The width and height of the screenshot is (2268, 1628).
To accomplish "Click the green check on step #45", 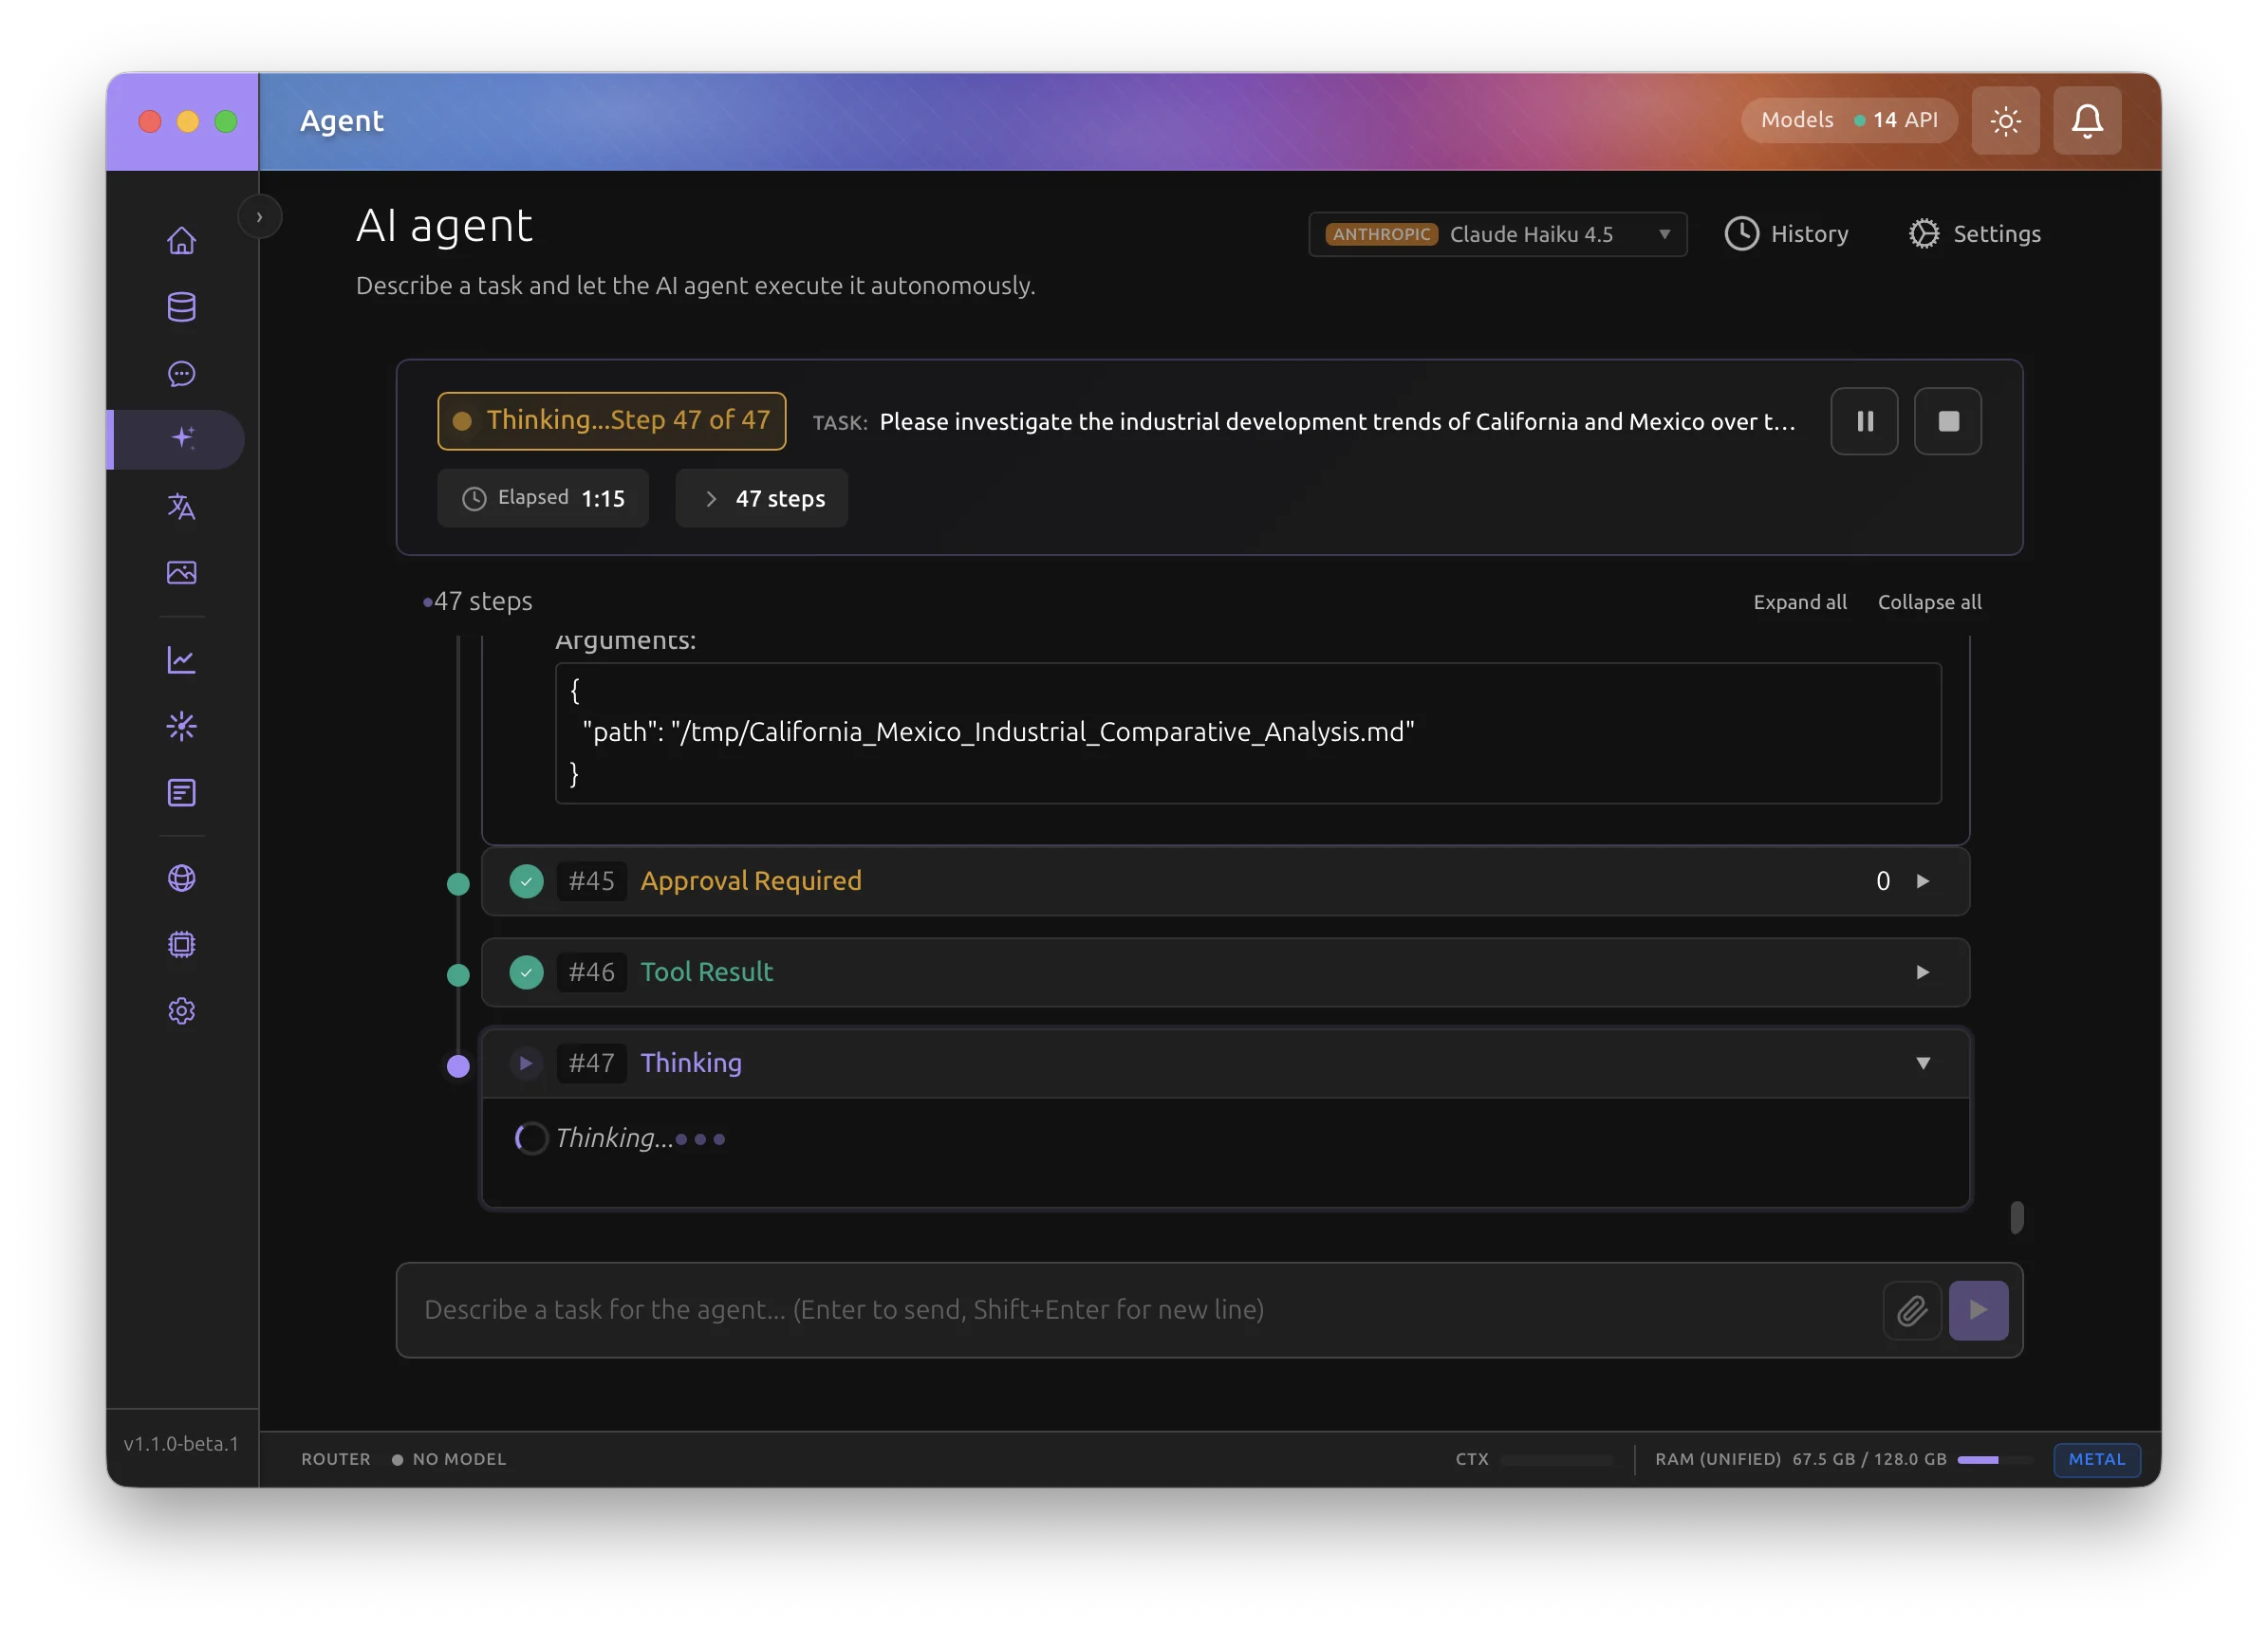I will coord(526,881).
